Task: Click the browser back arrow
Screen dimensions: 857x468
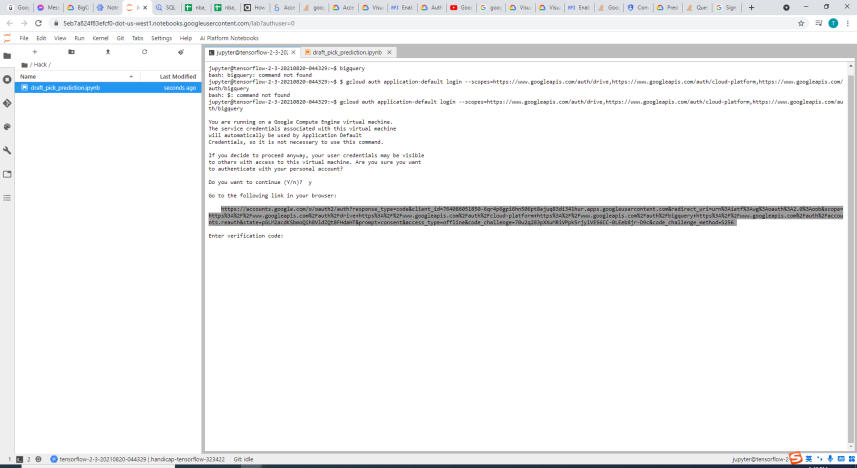Action: pos(10,23)
